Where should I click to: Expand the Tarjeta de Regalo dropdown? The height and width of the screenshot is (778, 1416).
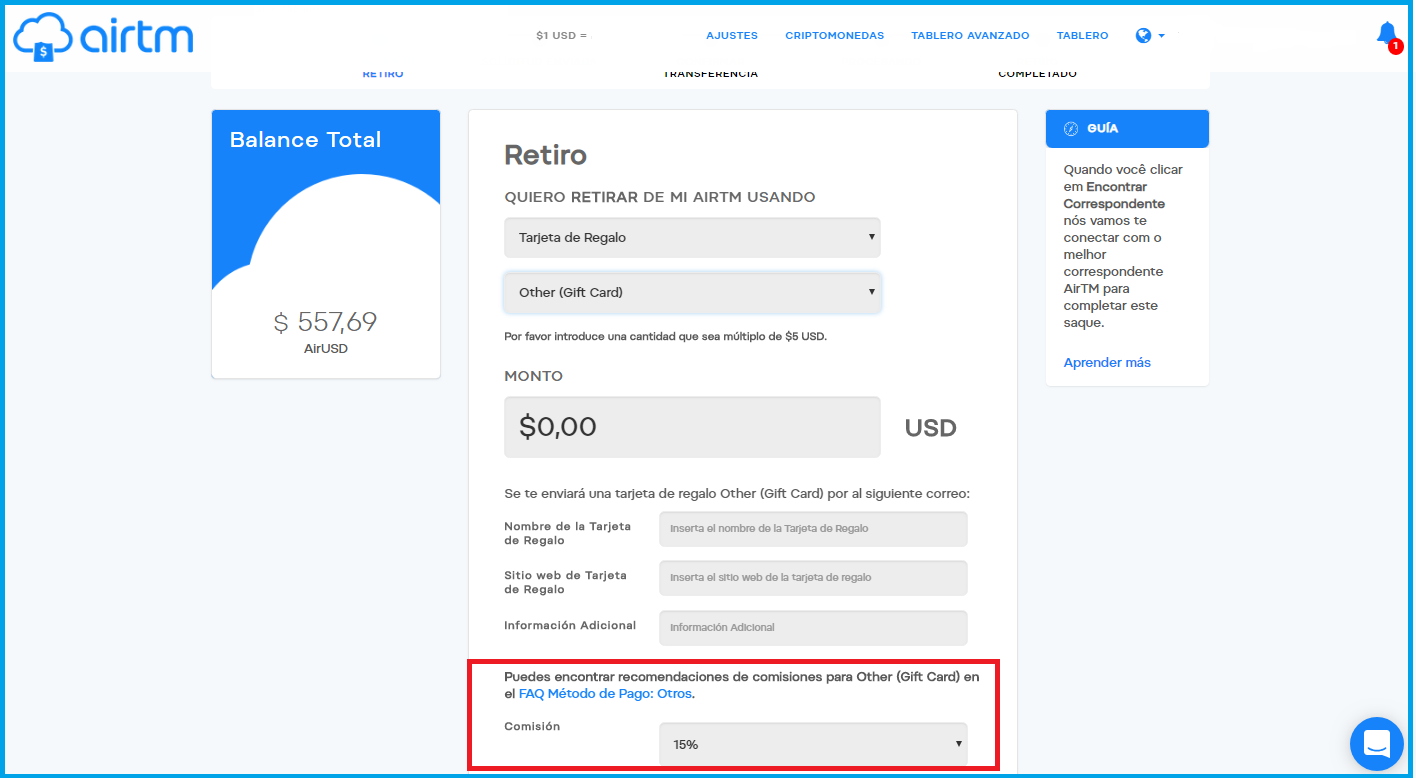[x=692, y=238]
